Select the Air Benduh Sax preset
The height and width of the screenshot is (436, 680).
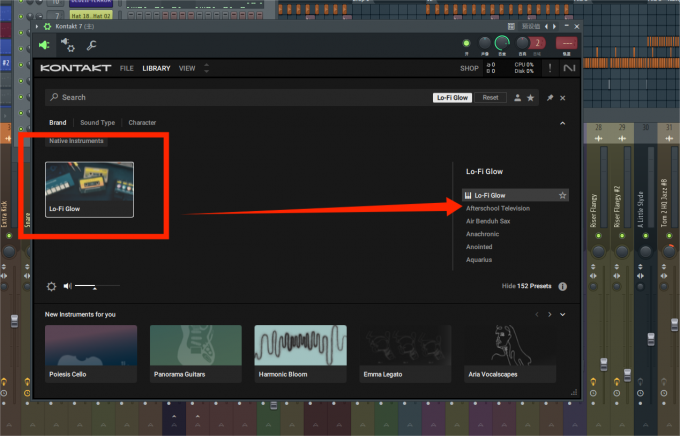488,221
